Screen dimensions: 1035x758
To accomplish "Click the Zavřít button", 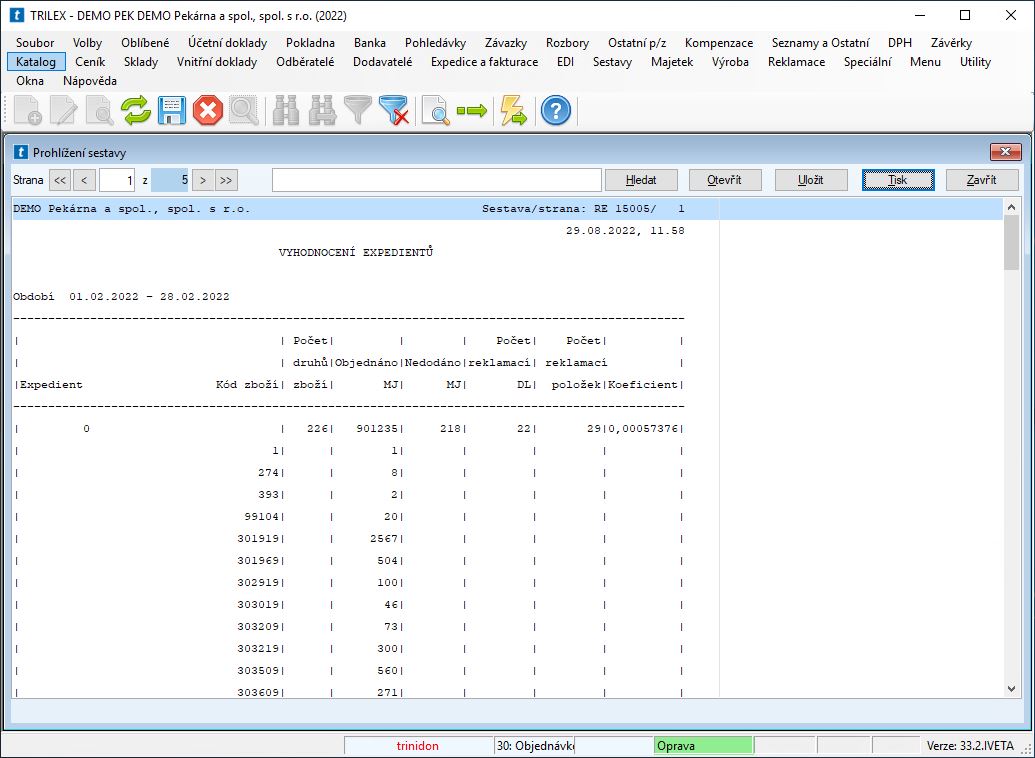I will click(982, 180).
